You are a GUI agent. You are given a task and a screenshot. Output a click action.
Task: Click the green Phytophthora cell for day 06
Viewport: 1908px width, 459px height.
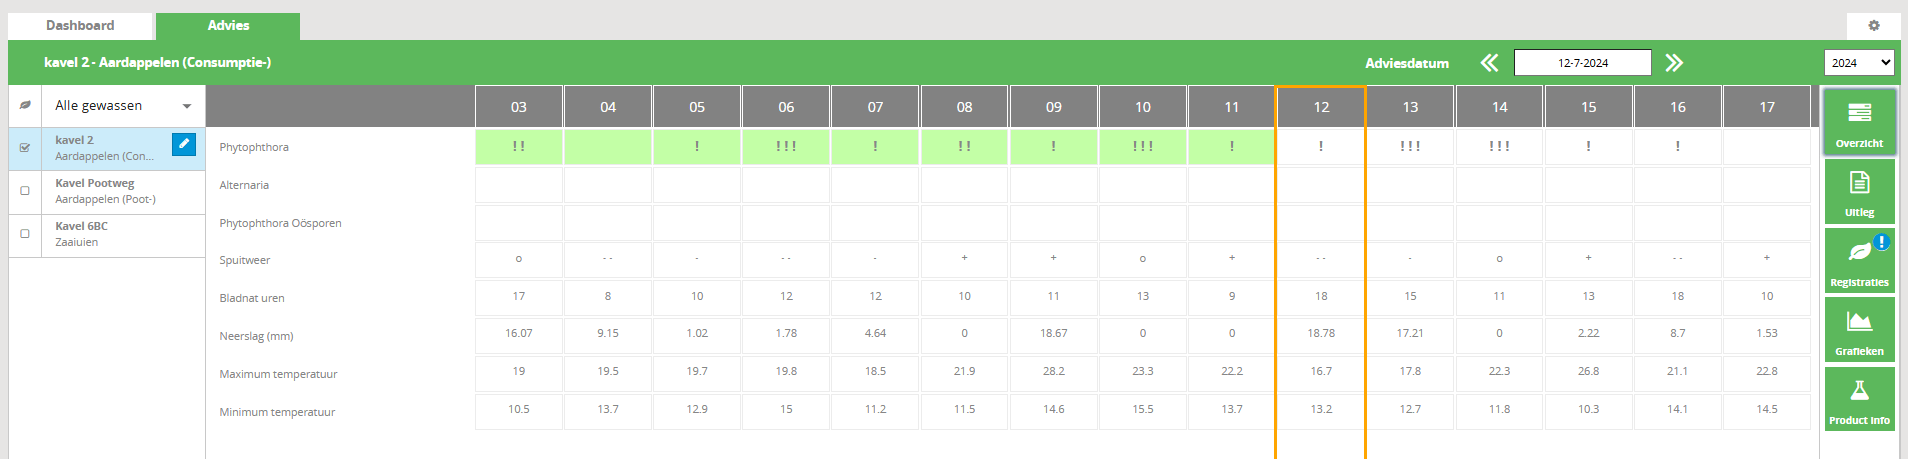tap(786, 146)
